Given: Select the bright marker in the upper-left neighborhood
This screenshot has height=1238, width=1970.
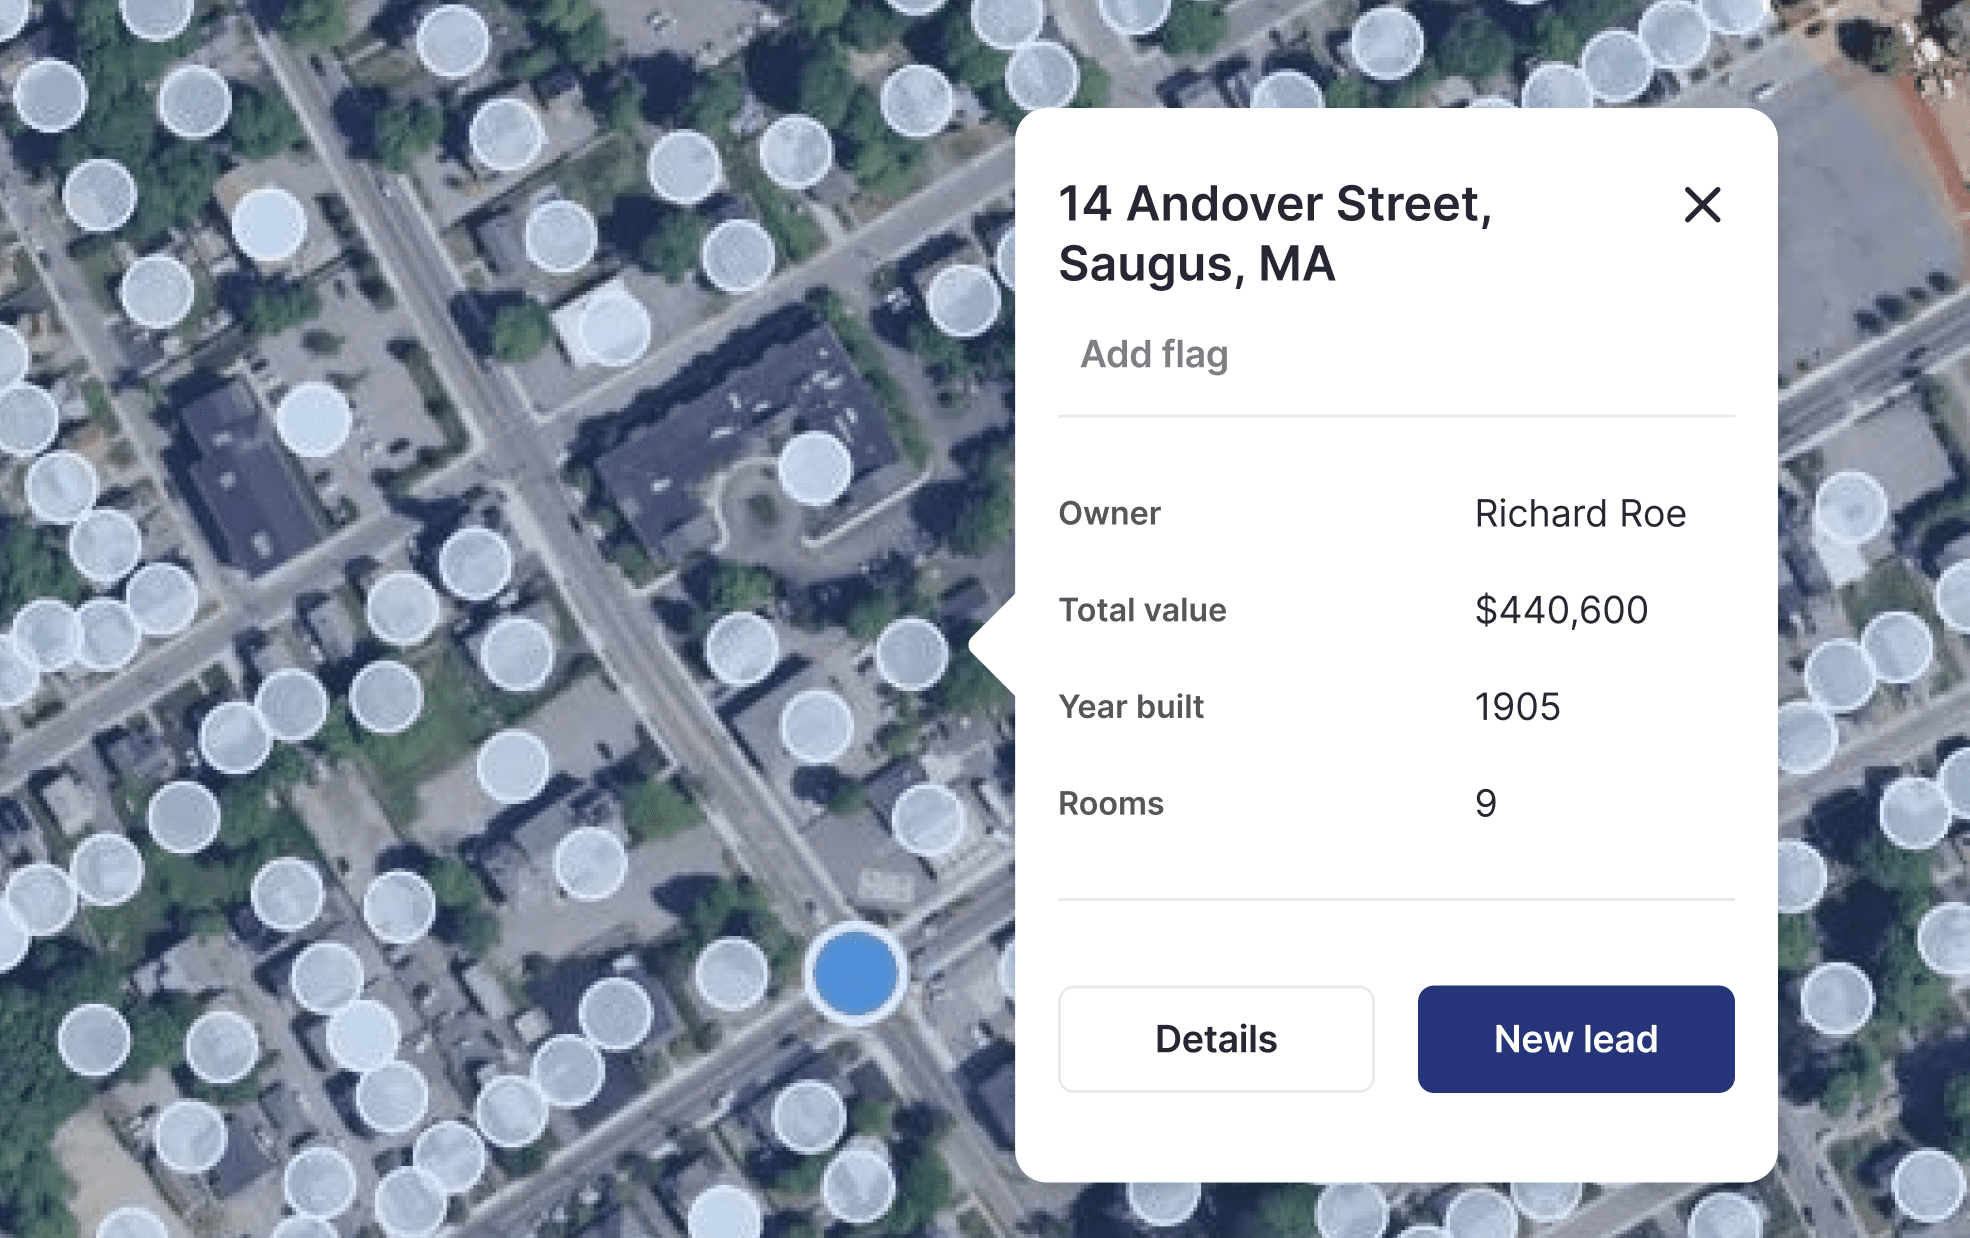Looking at the screenshot, I should [x=269, y=226].
